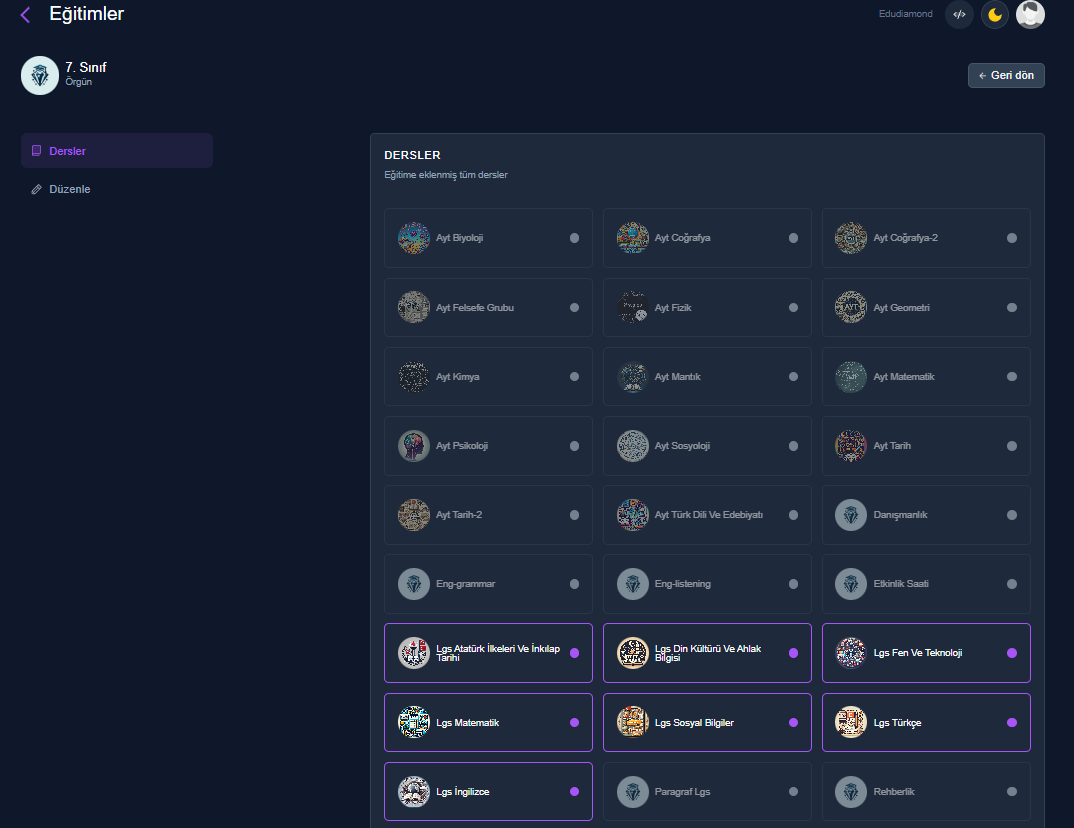
Task: Disable the Lgs Din Kültürü status dot
Action: point(793,653)
